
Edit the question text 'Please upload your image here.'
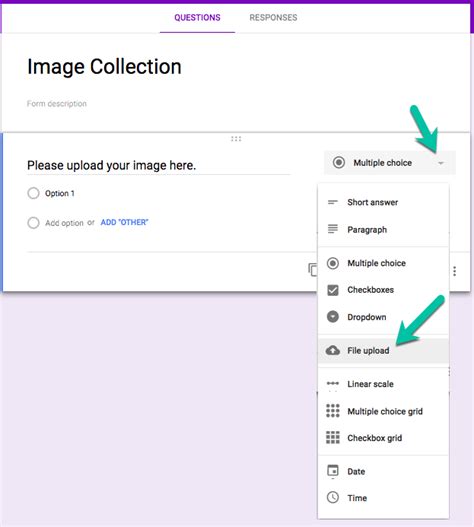click(159, 165)
